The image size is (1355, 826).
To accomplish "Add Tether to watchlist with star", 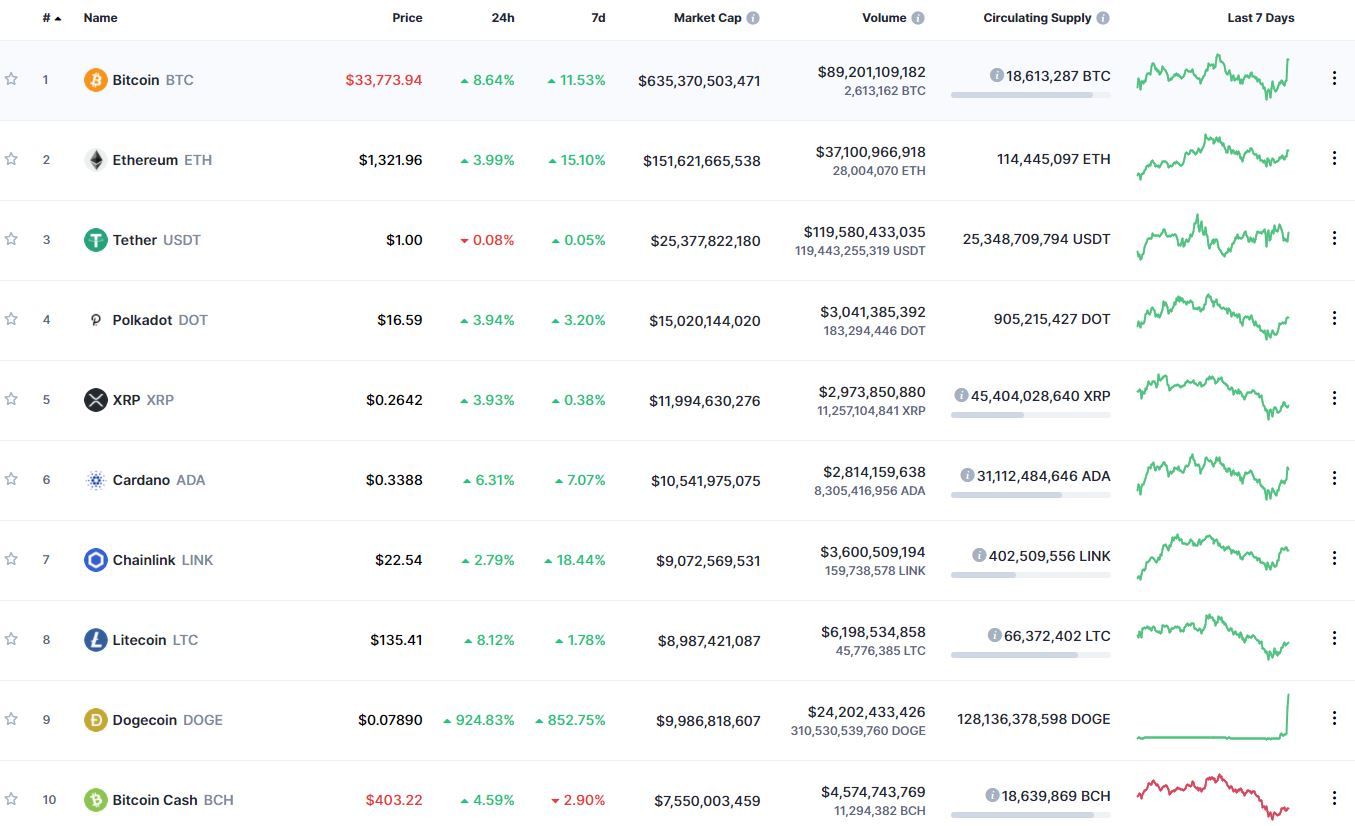I will pos(11,239).
